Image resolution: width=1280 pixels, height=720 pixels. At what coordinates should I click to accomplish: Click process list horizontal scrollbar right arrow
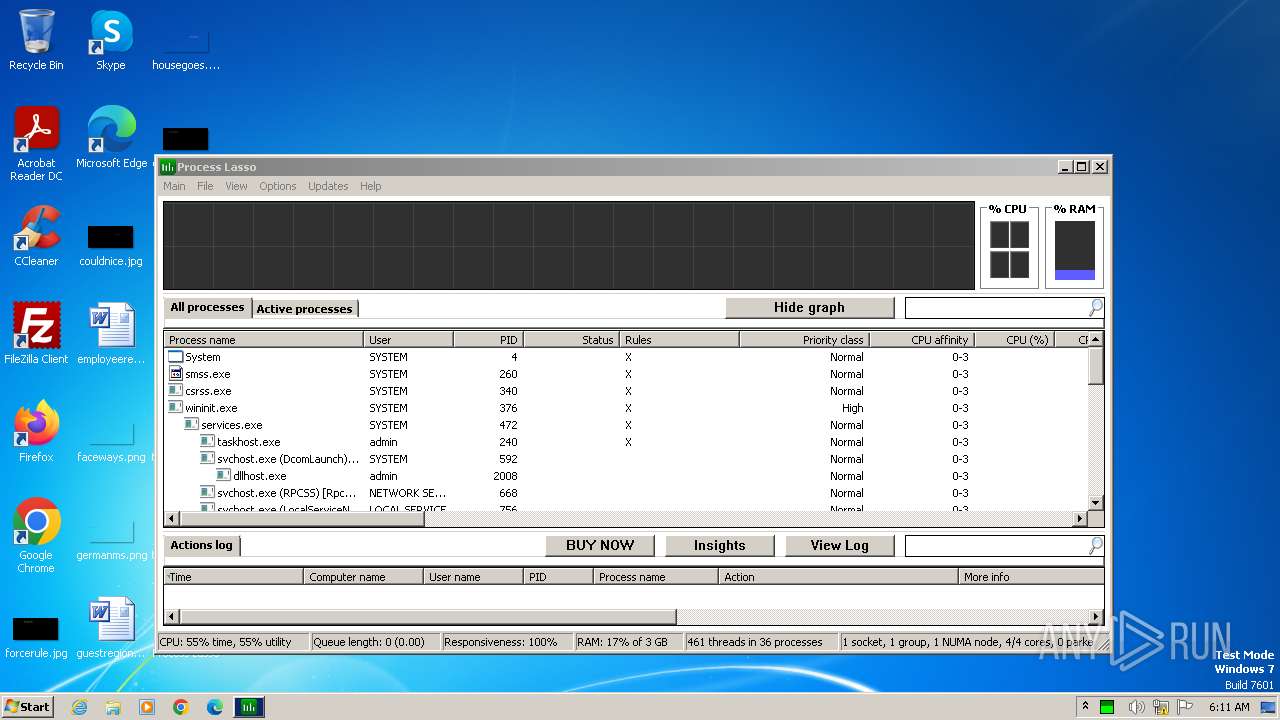(1080, 519)
